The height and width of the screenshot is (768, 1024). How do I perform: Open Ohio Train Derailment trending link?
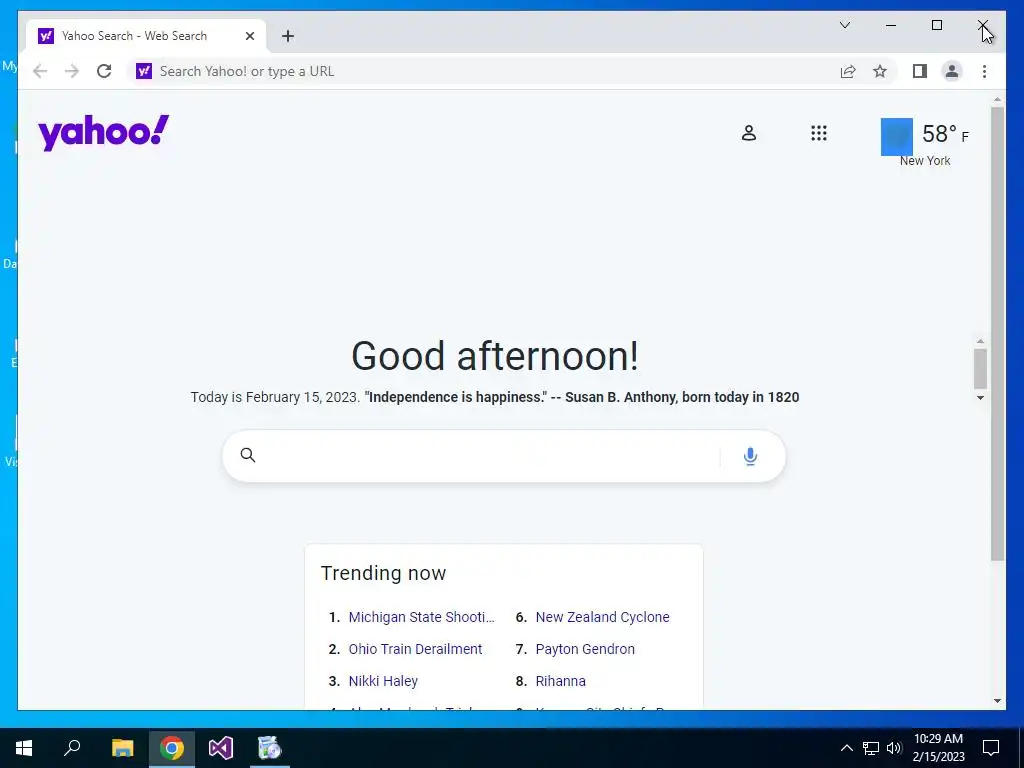(415, 649)
